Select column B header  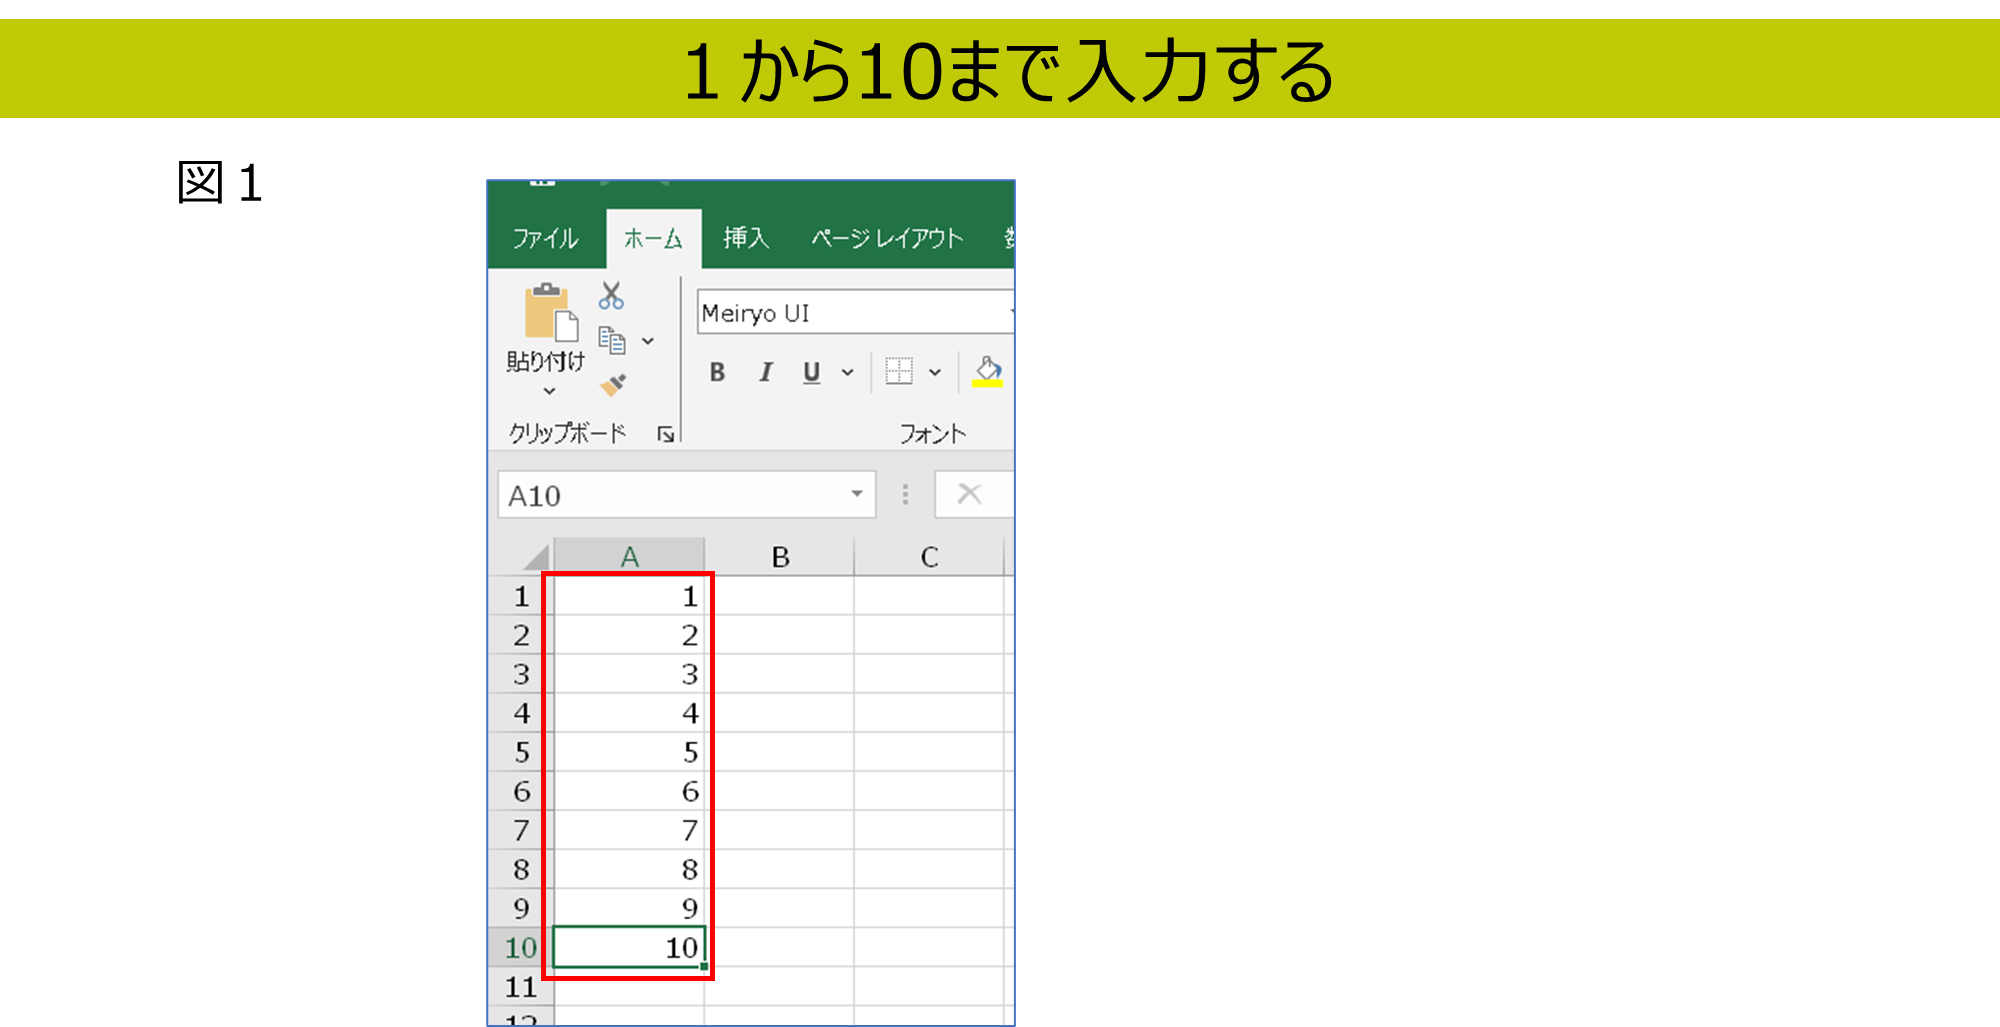[x=780, y=557]
